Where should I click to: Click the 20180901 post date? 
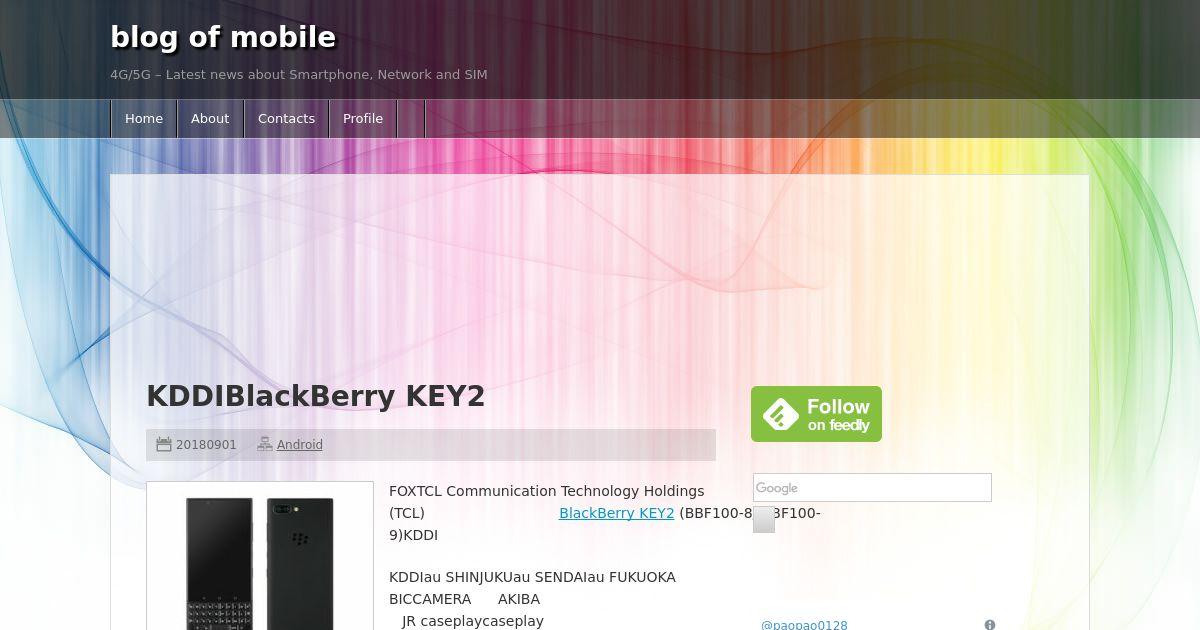tap(206, 445)
